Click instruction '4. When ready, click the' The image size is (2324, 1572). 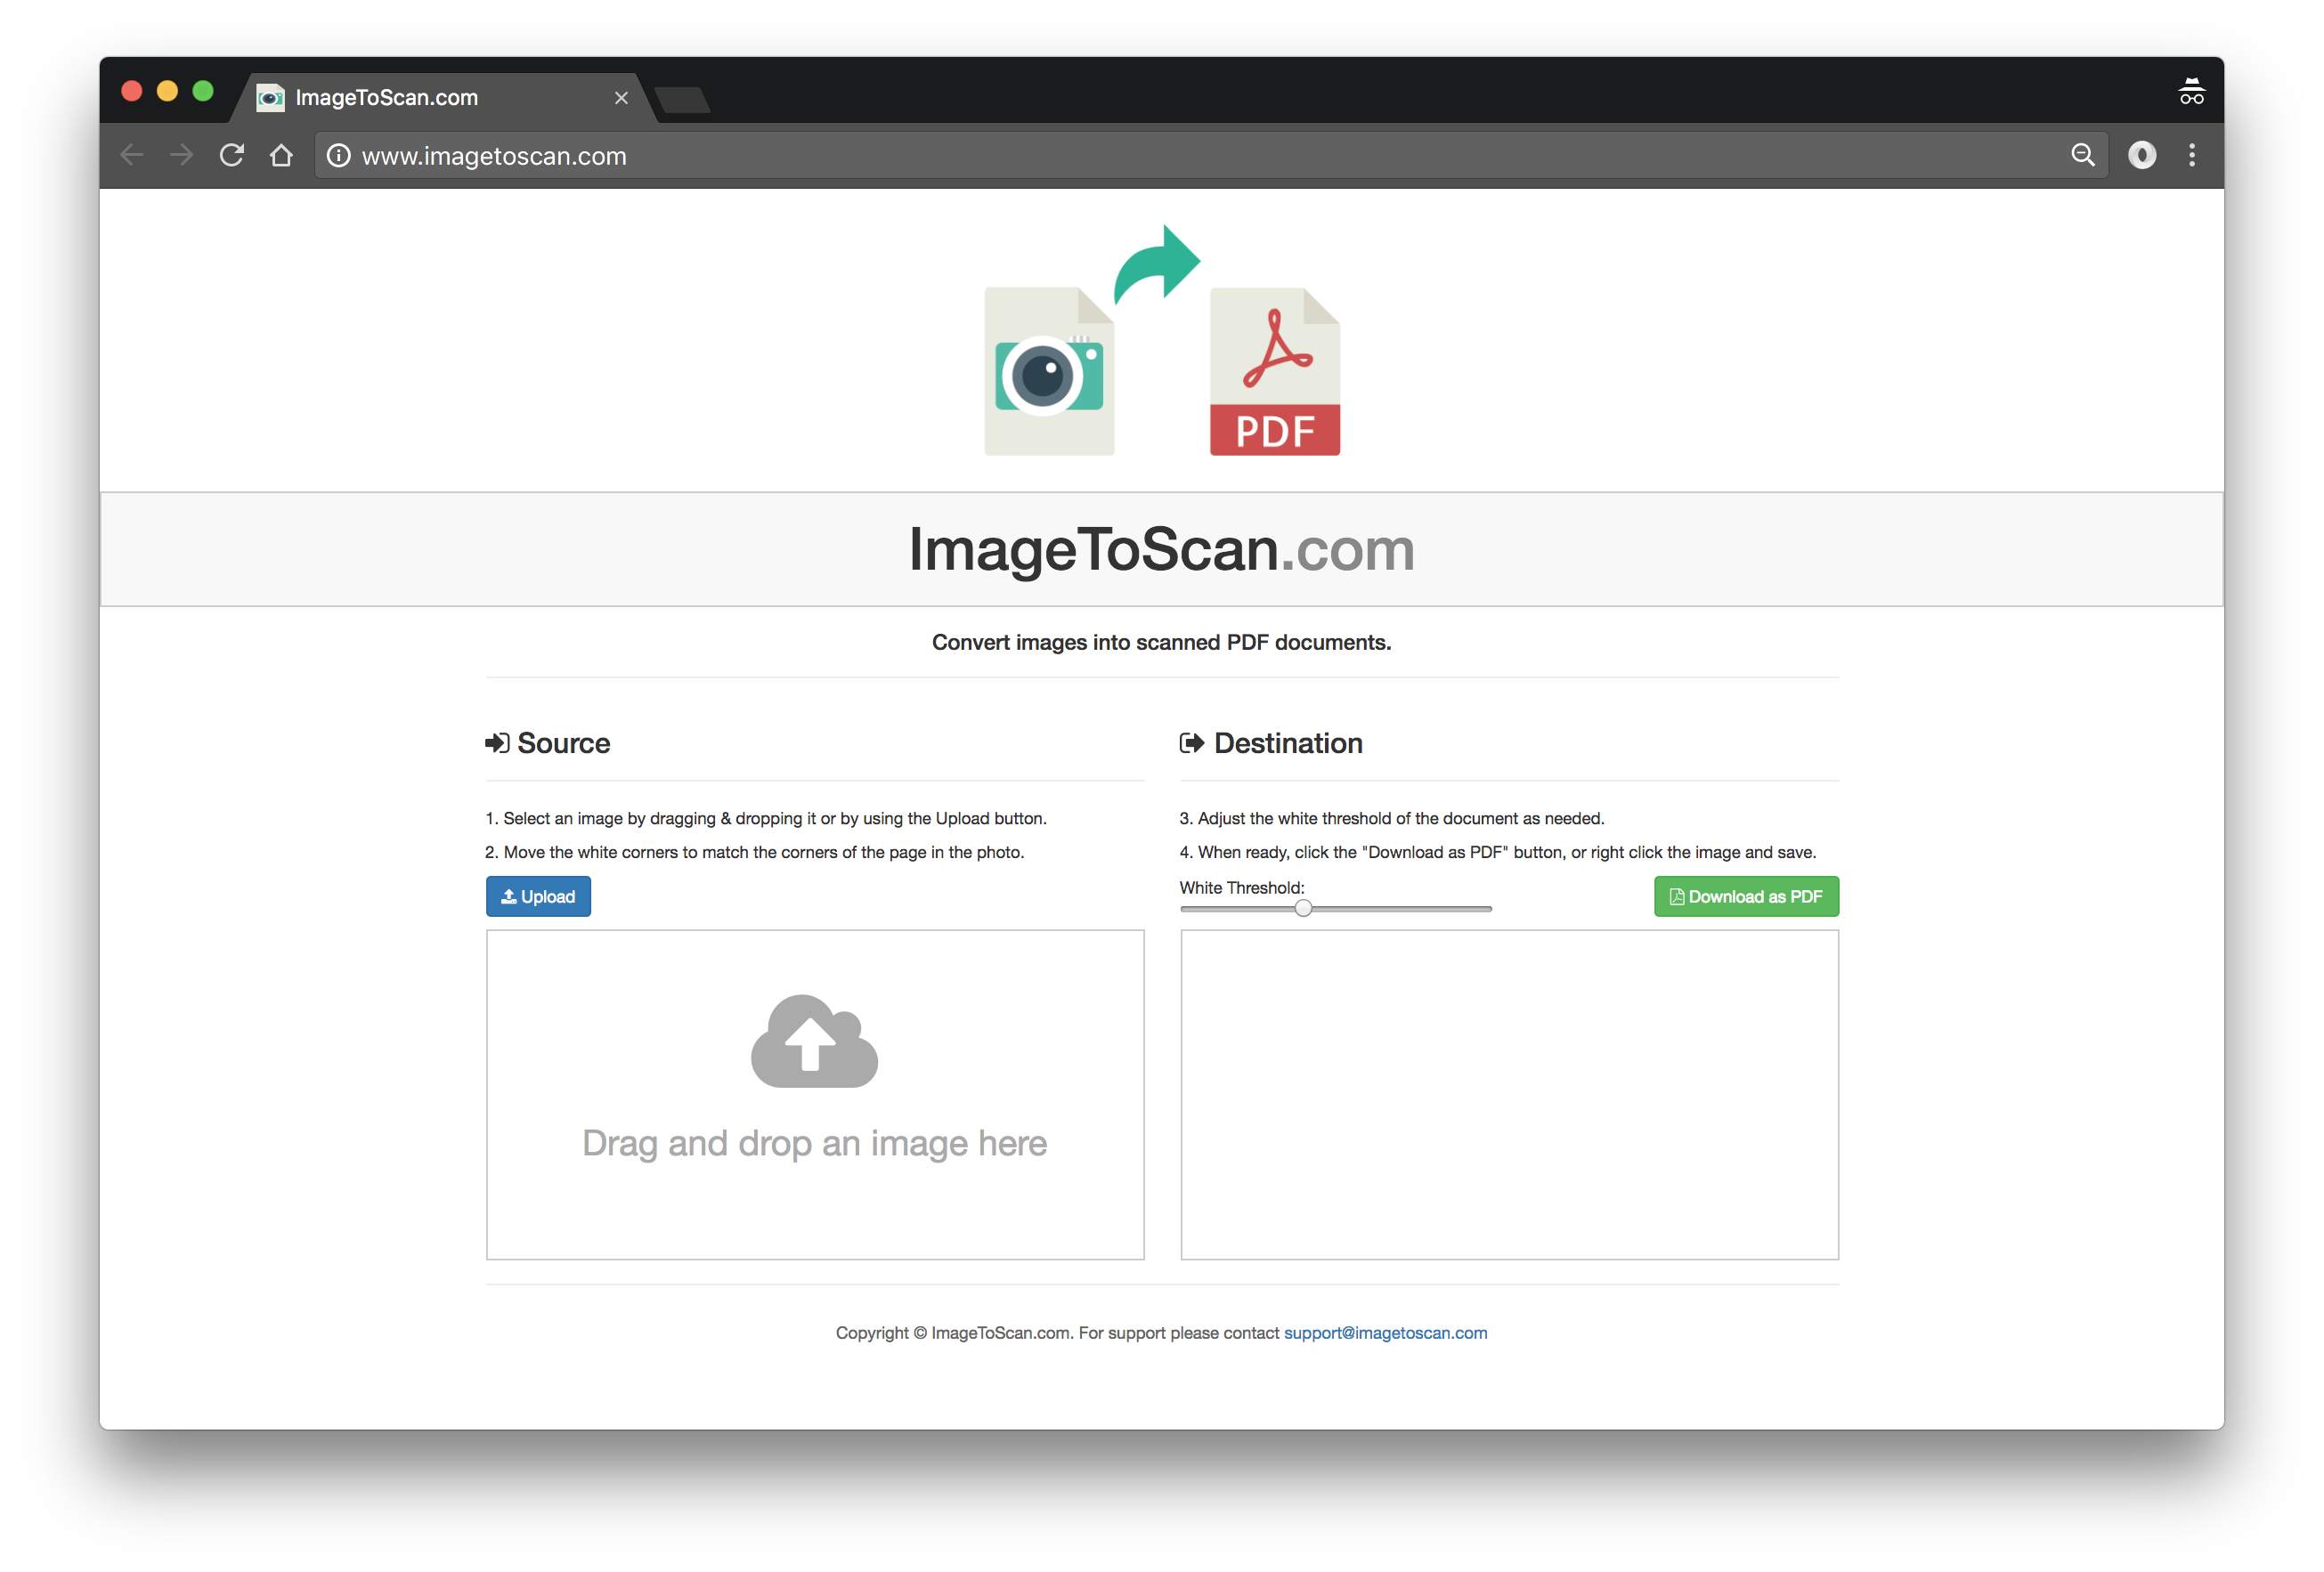1498,852
